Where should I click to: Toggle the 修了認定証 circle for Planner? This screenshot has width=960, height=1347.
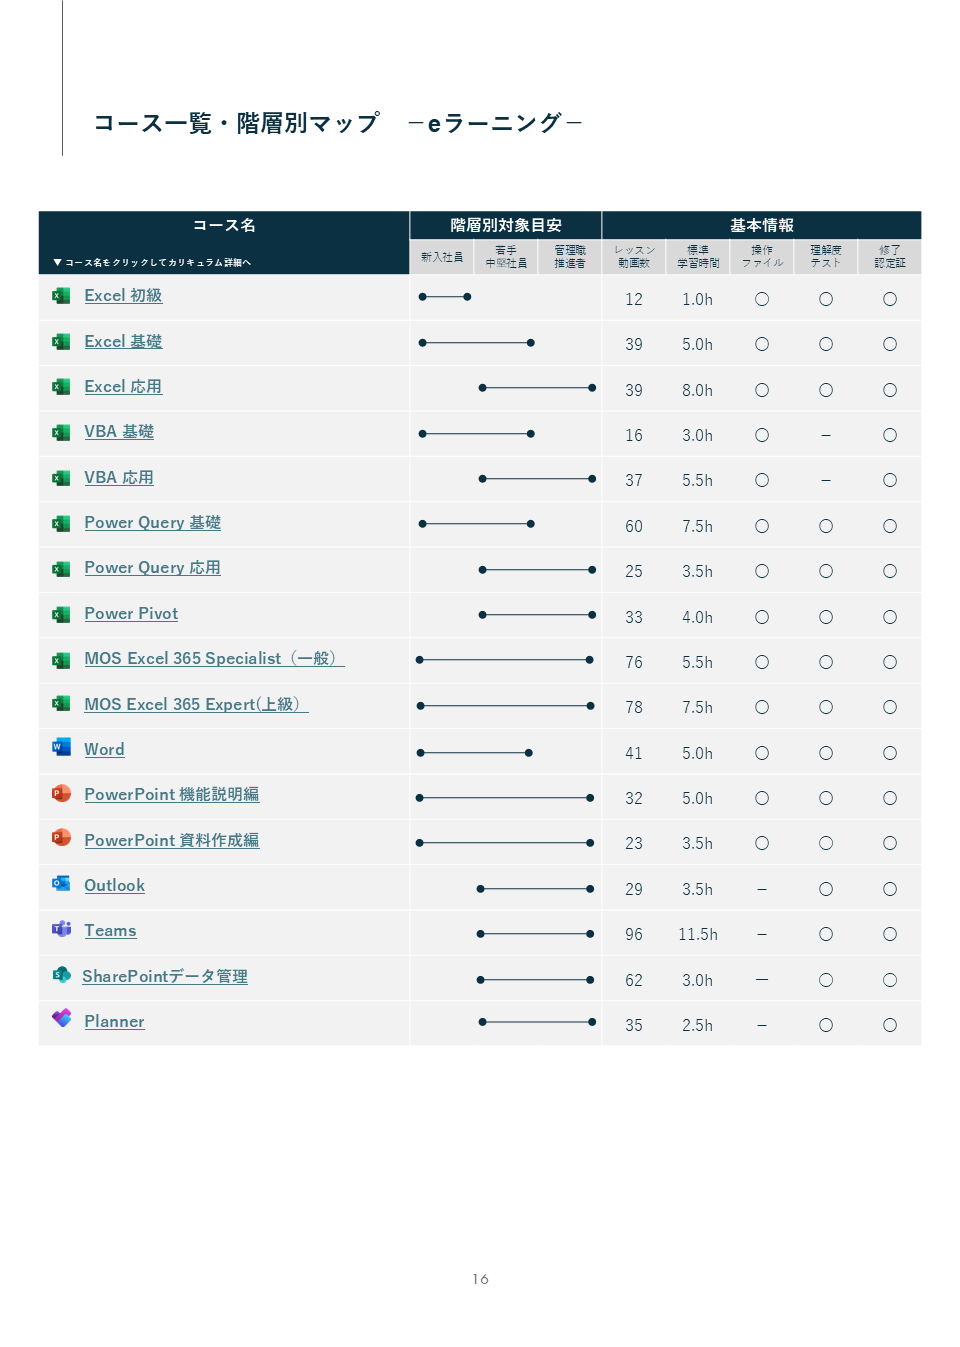890,1024
